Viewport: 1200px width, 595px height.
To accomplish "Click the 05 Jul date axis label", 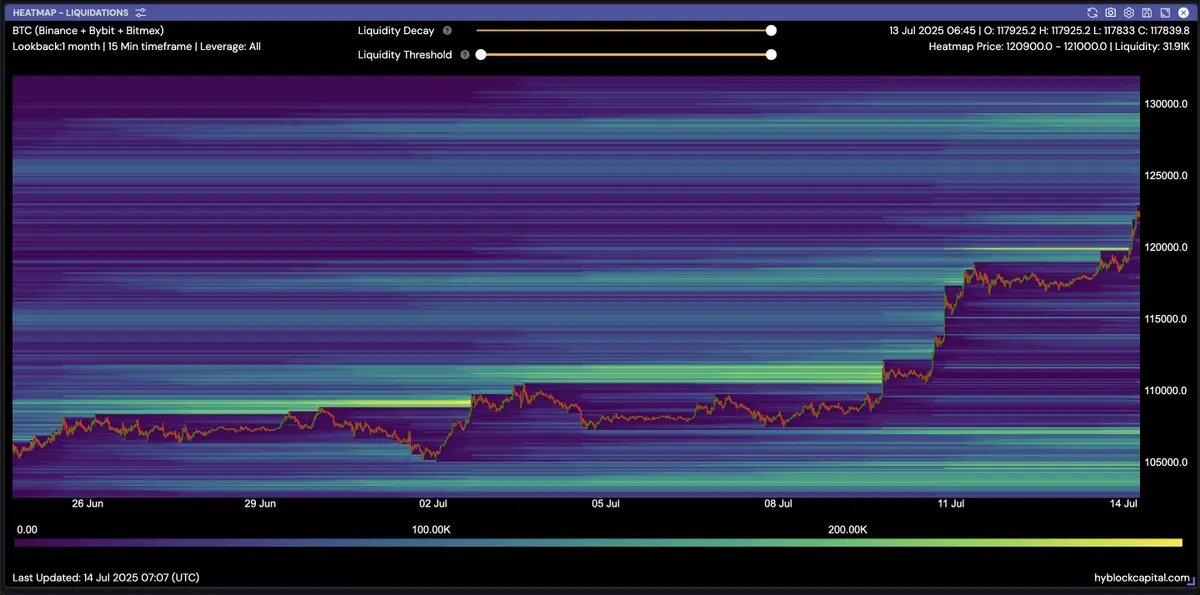I will click(606, 504).
